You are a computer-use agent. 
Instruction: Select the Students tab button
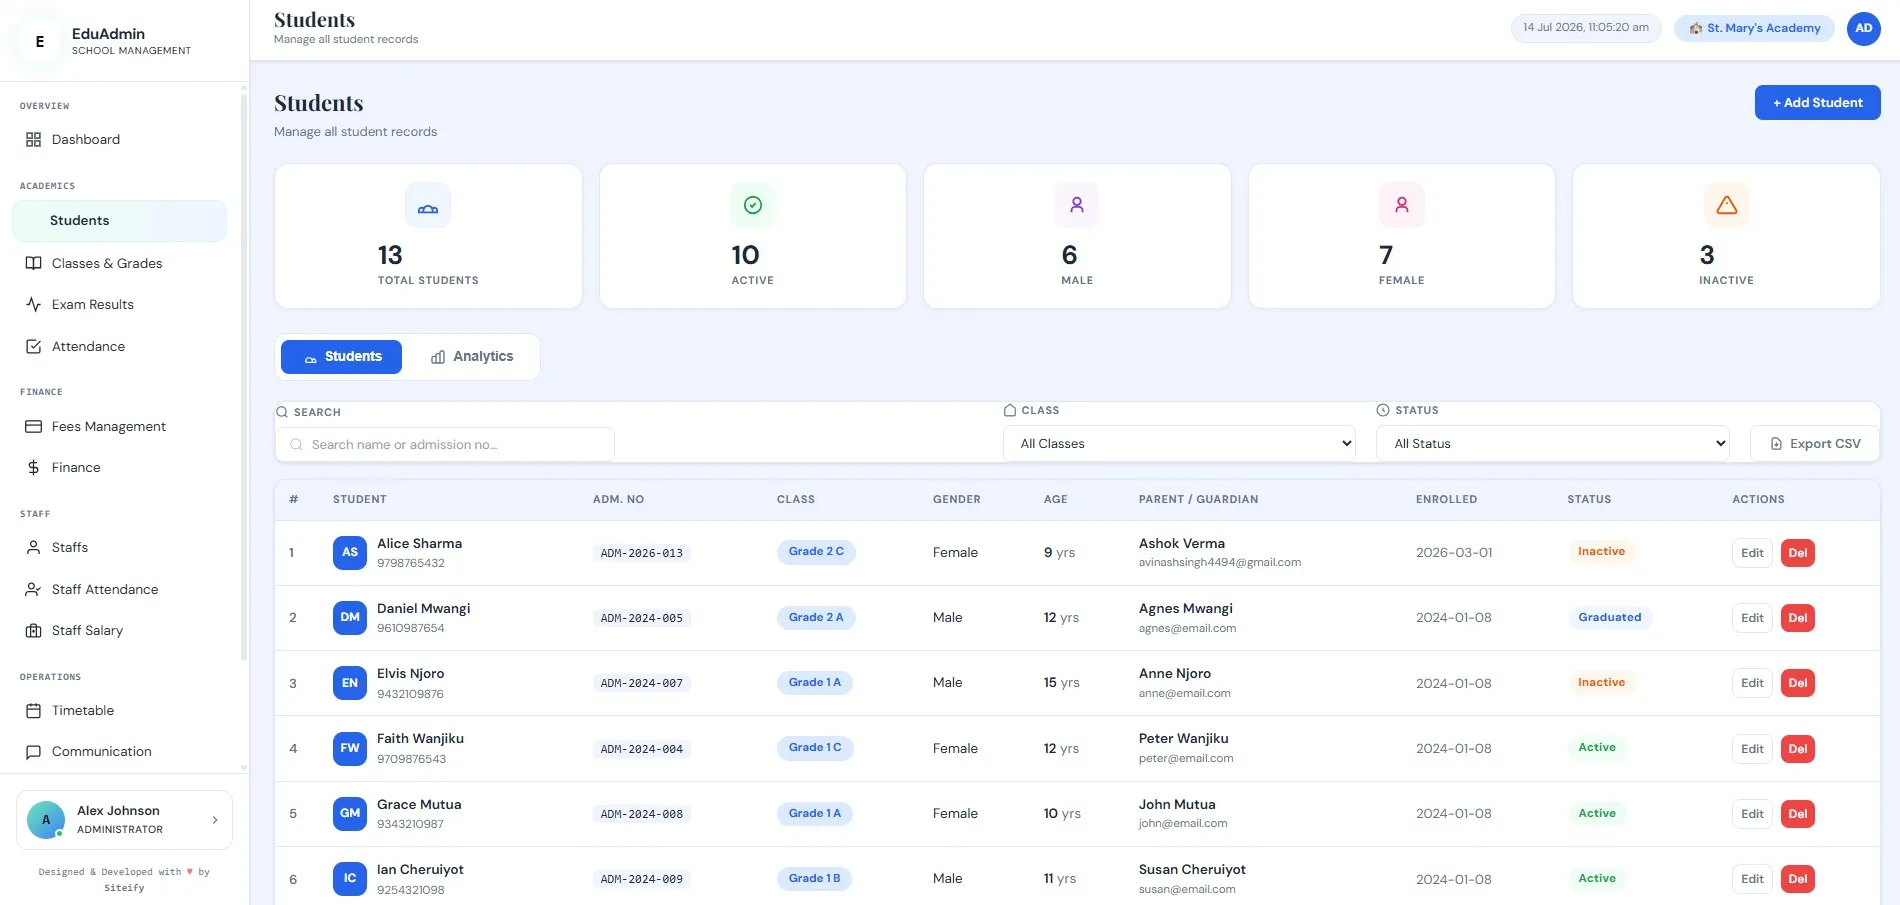pos(341,357)
